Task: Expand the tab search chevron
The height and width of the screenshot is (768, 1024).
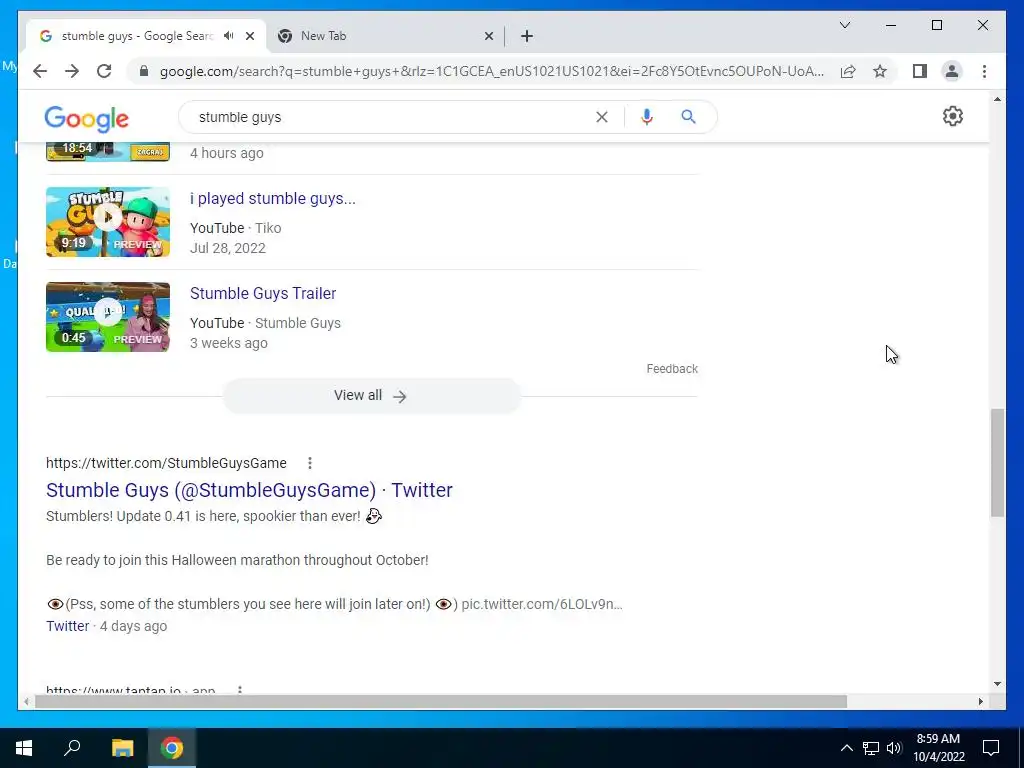Action: (x=844, y=25)
